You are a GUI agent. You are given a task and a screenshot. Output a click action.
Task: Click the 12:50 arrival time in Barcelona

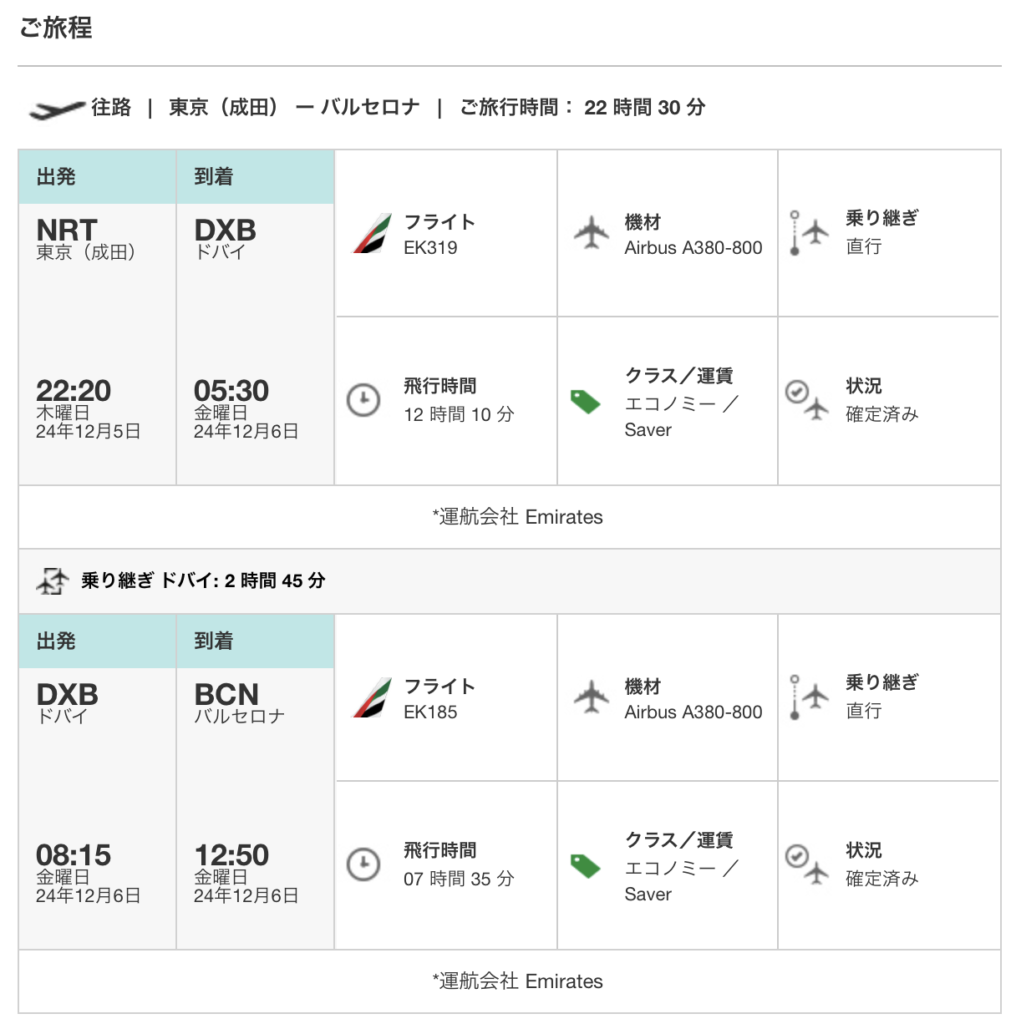[231, 855]
